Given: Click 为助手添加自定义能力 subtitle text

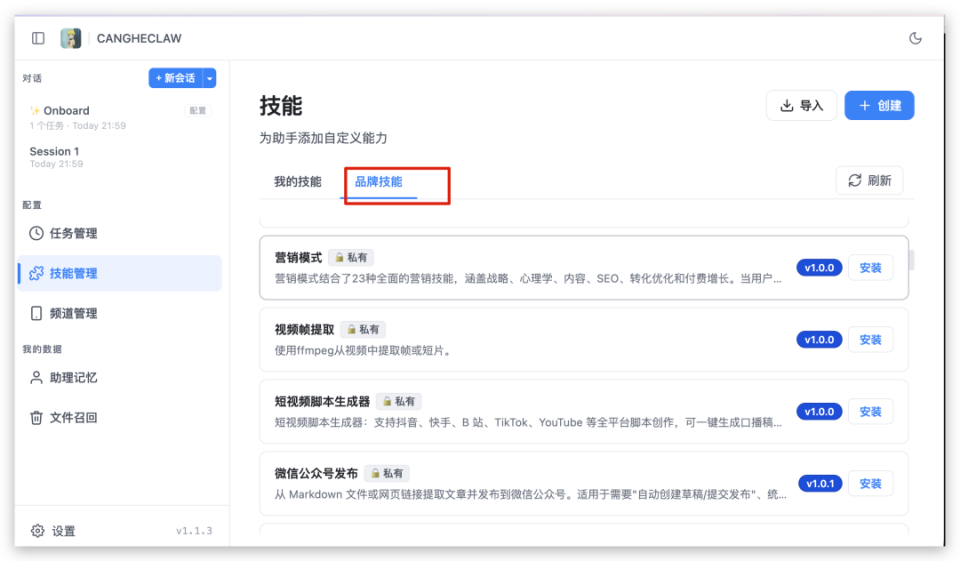Looking at the screenshot, I should 323,138.
